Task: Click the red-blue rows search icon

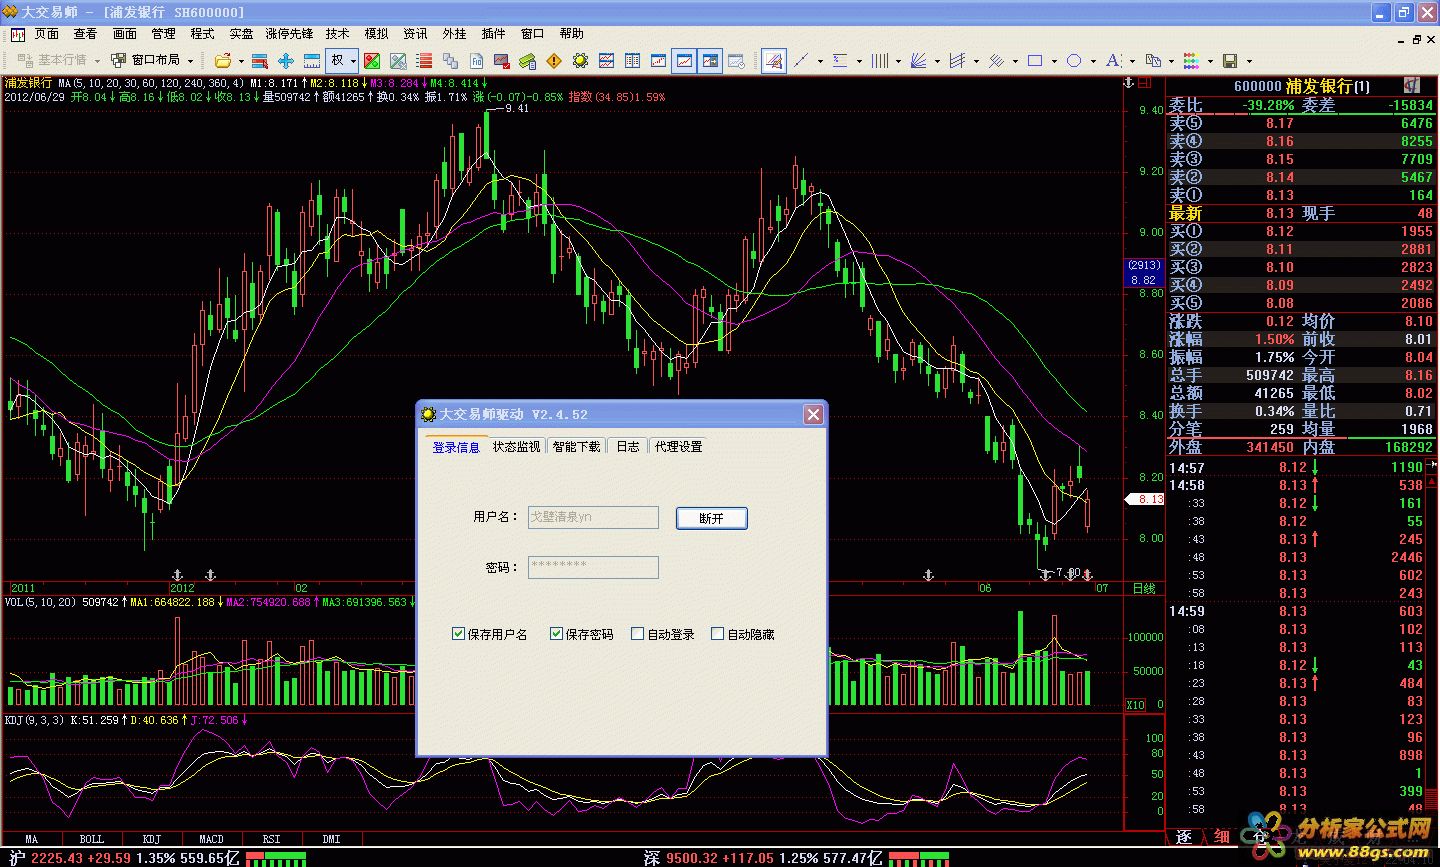Action: [x=260, y=61]
